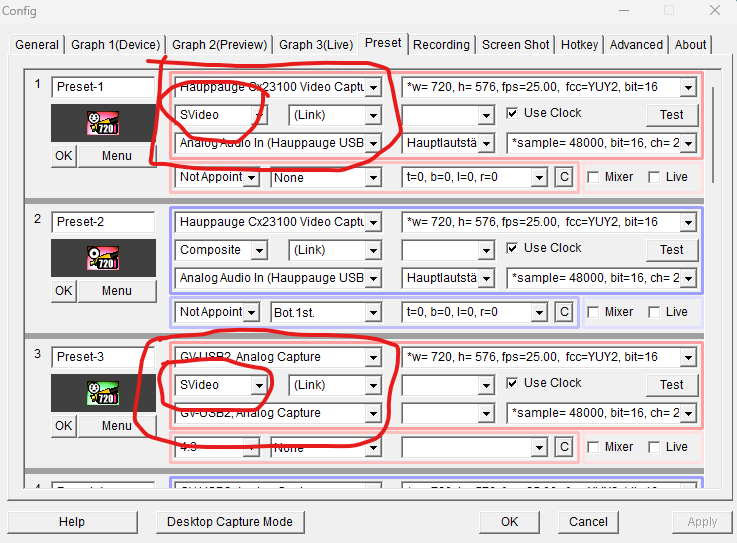Open Preset-2 Hauptlautstä volume dropdown
Screen dimensions: 737x543
coord(486,278)
